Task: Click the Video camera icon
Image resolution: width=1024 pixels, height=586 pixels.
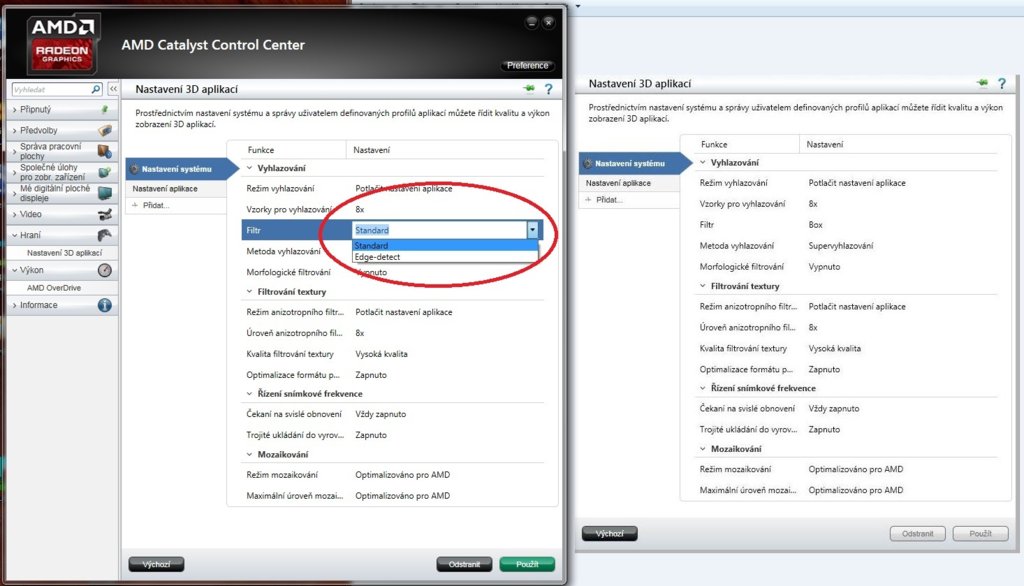Action: pyautogui.click(x=104, y=214)
